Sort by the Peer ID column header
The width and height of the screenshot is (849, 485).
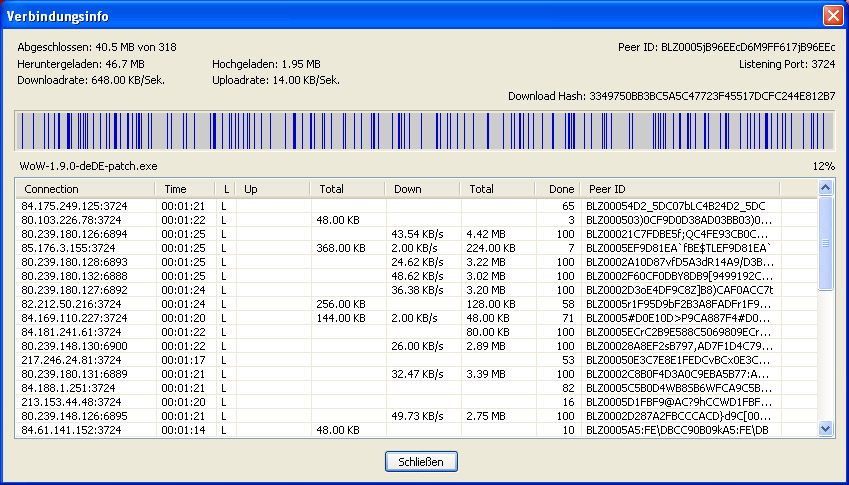pos(680,189)
